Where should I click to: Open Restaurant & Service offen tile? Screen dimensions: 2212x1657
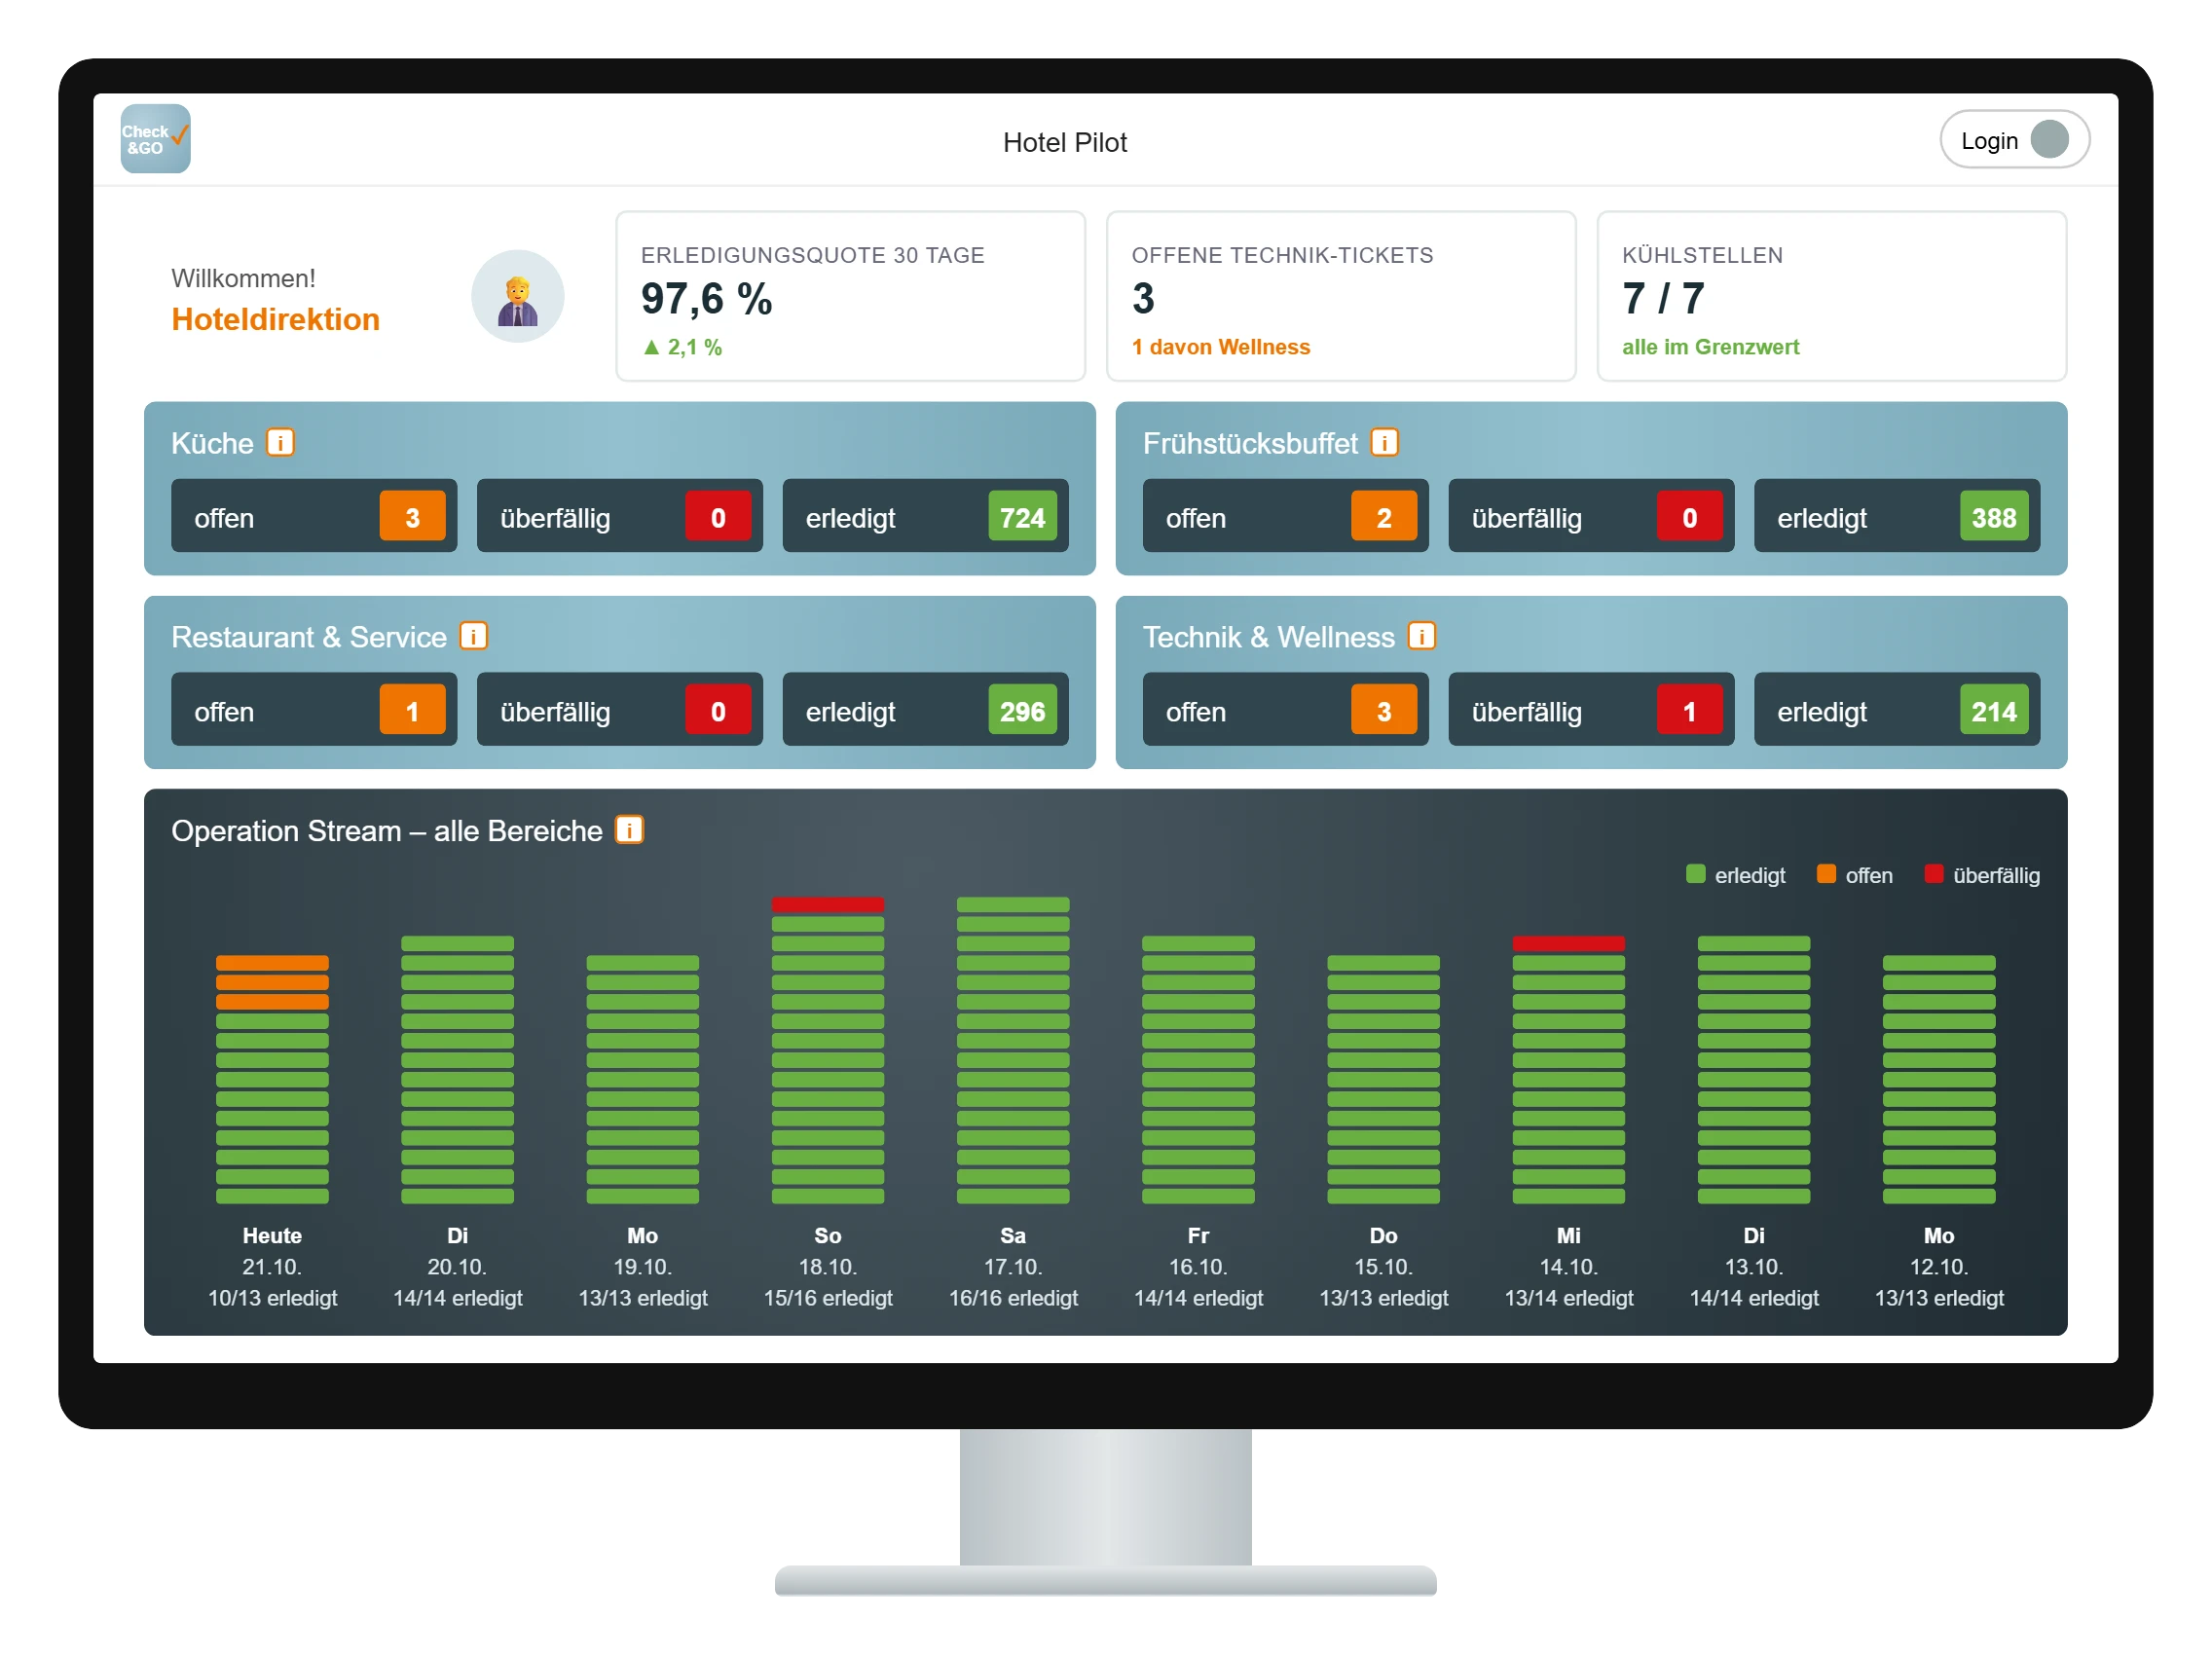314,710
